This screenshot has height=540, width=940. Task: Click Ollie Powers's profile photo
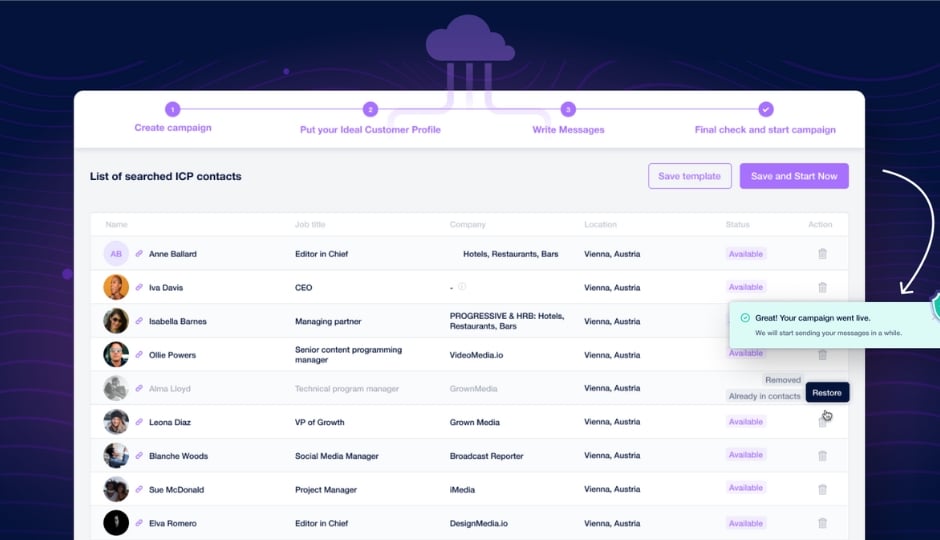[x=116, y=354]
